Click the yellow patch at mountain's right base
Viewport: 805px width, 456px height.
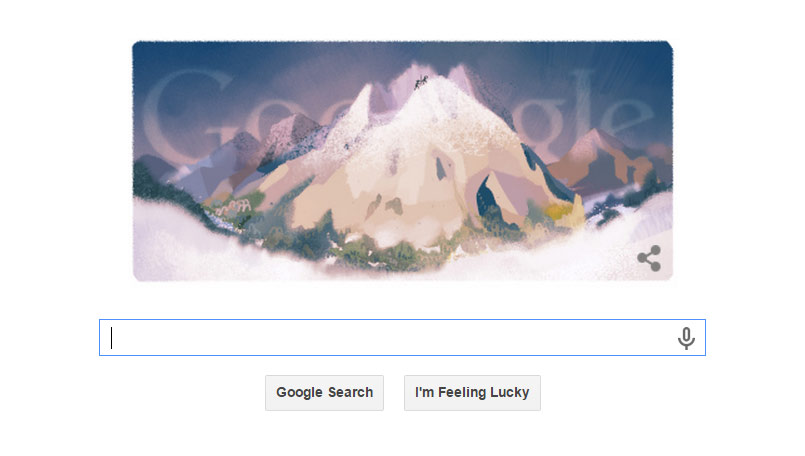[x=557, y=211]
